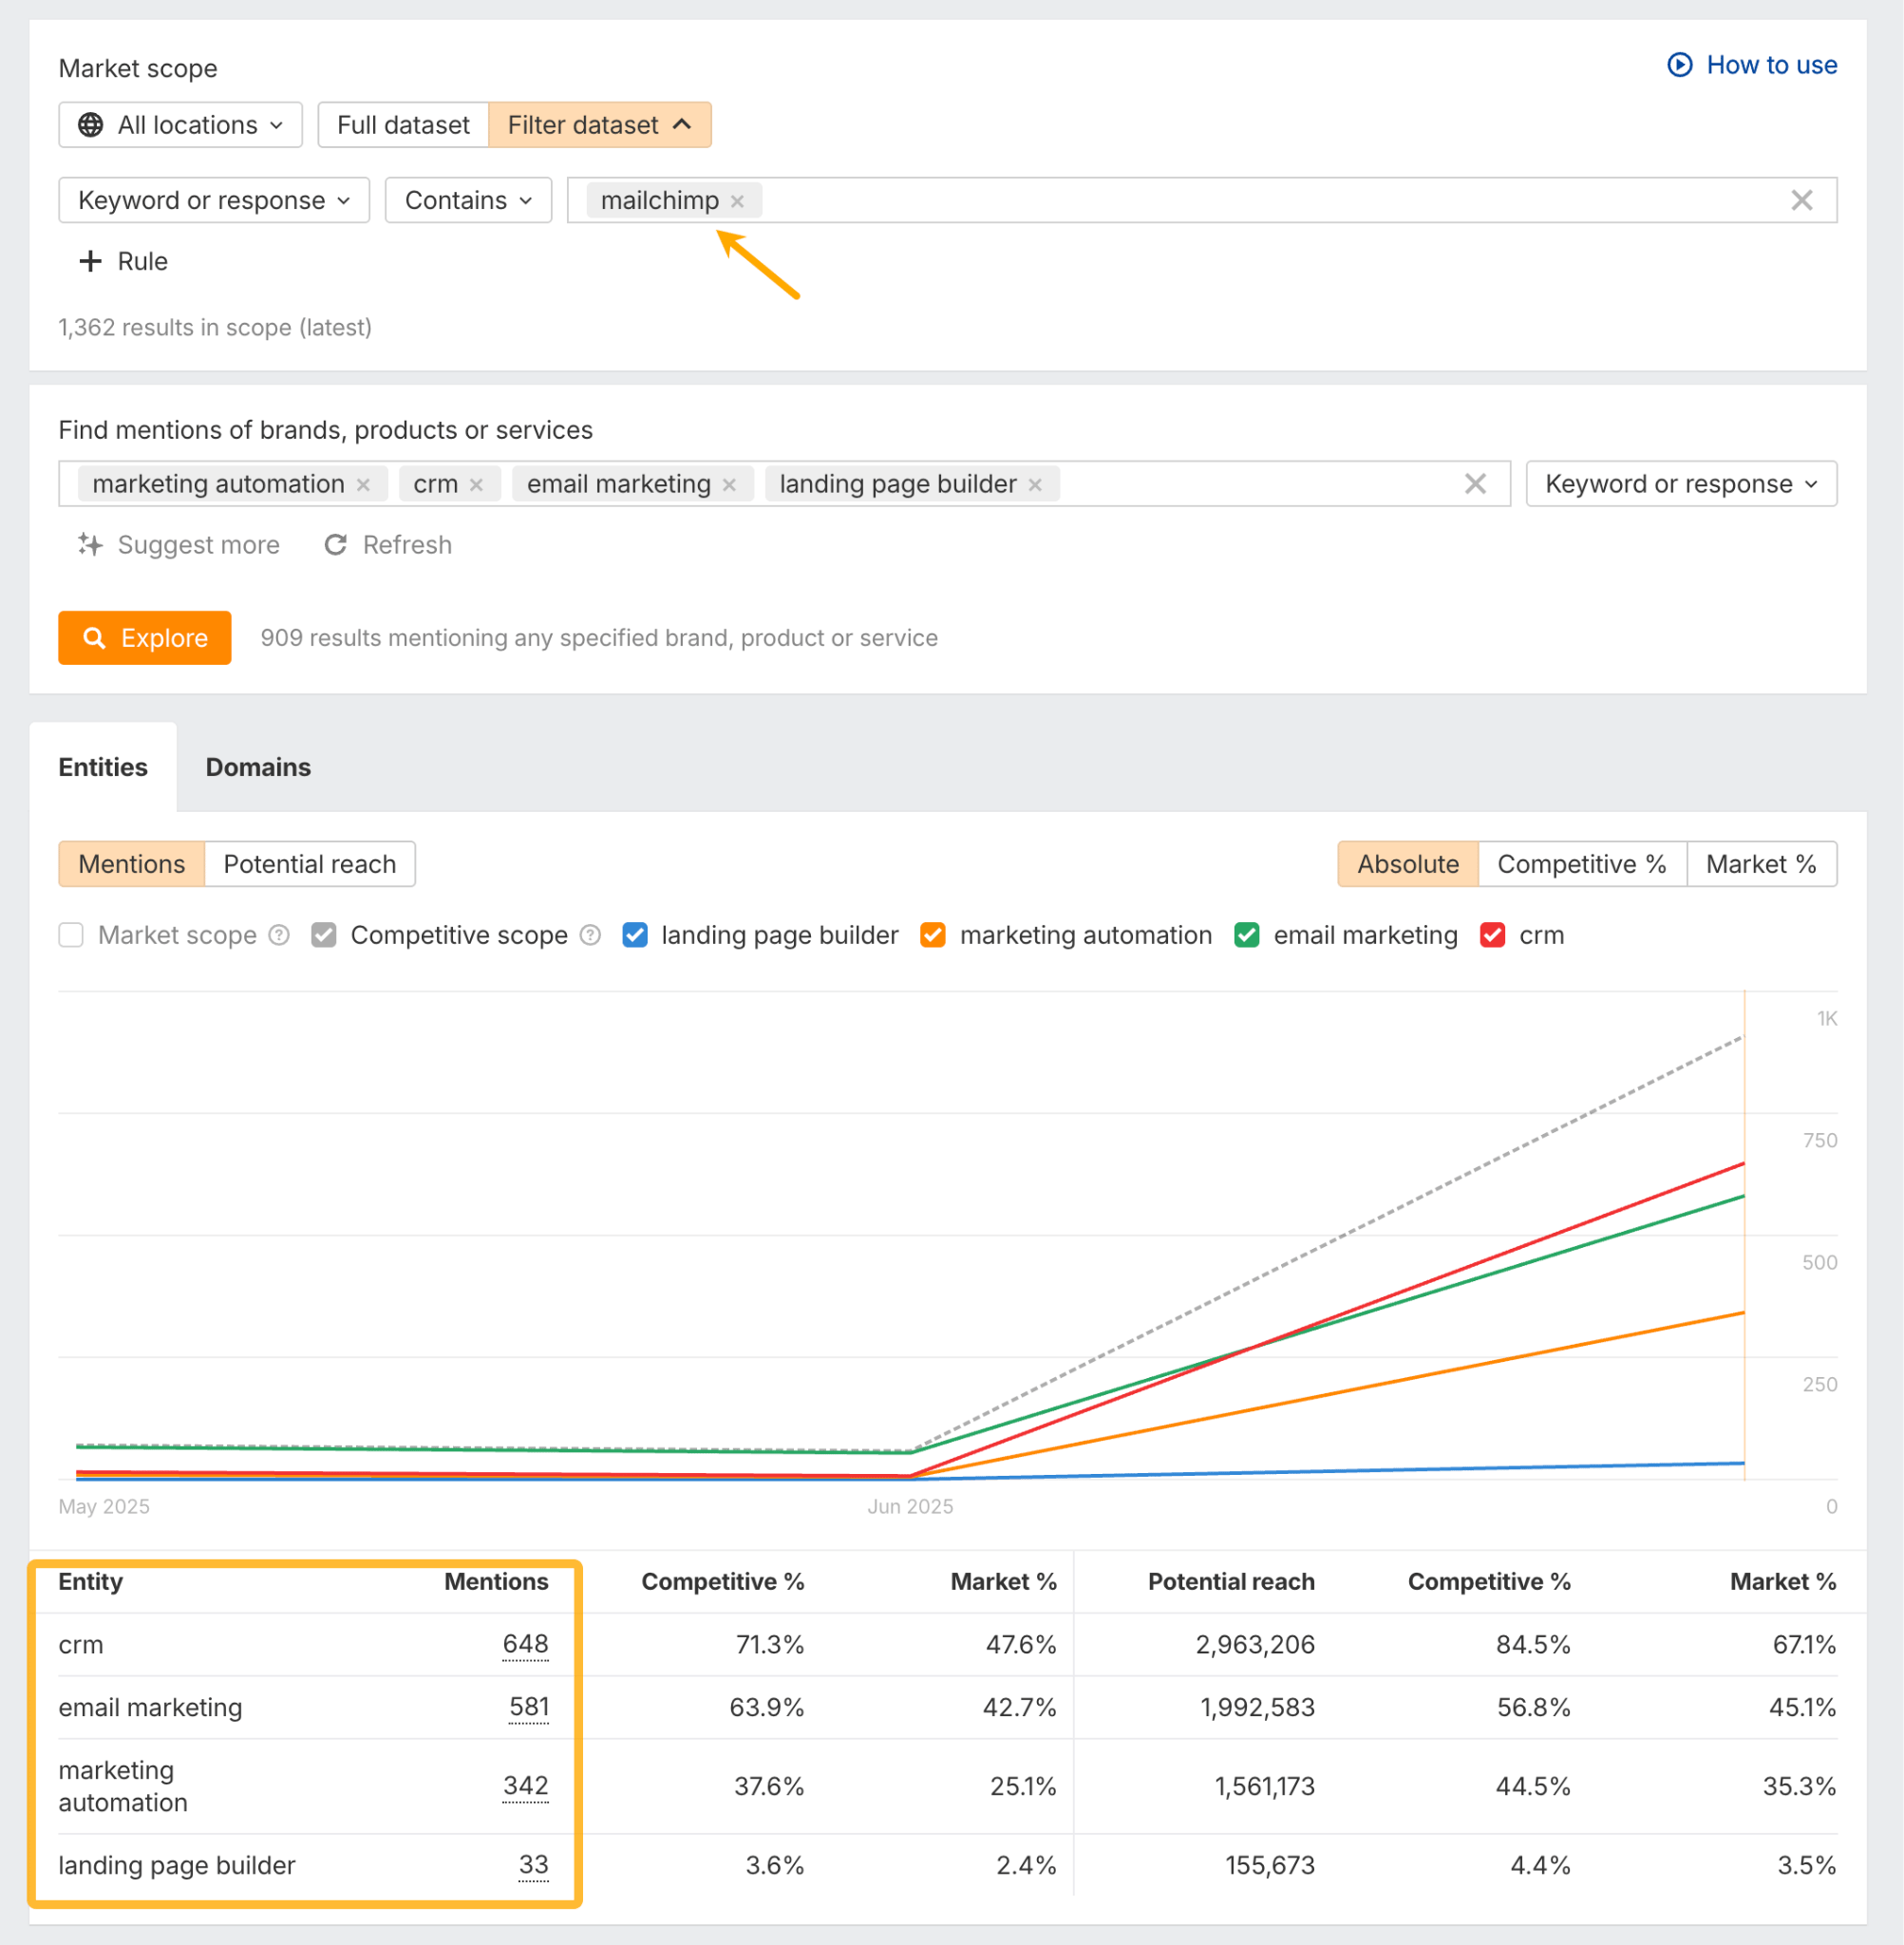Uncheck the crm series in the chart legend
1904x1945 pixels.
click(x=1493, y=935)
